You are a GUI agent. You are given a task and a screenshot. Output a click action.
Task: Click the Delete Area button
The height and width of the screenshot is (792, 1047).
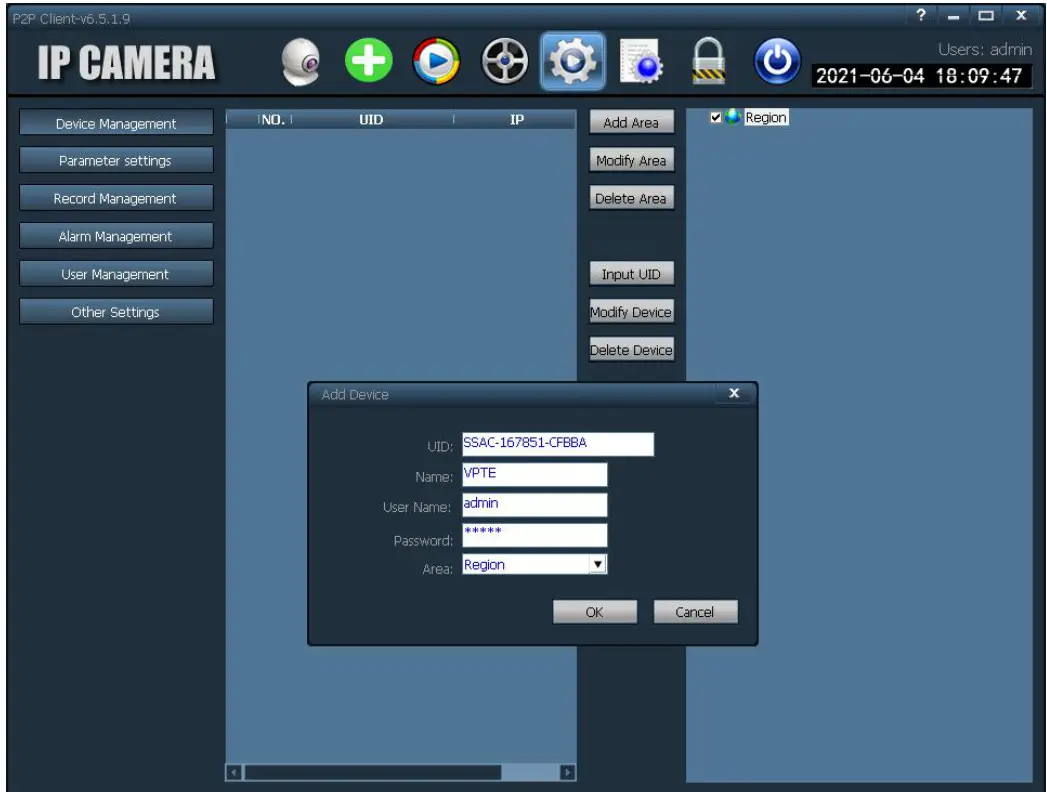pos(632,198)
